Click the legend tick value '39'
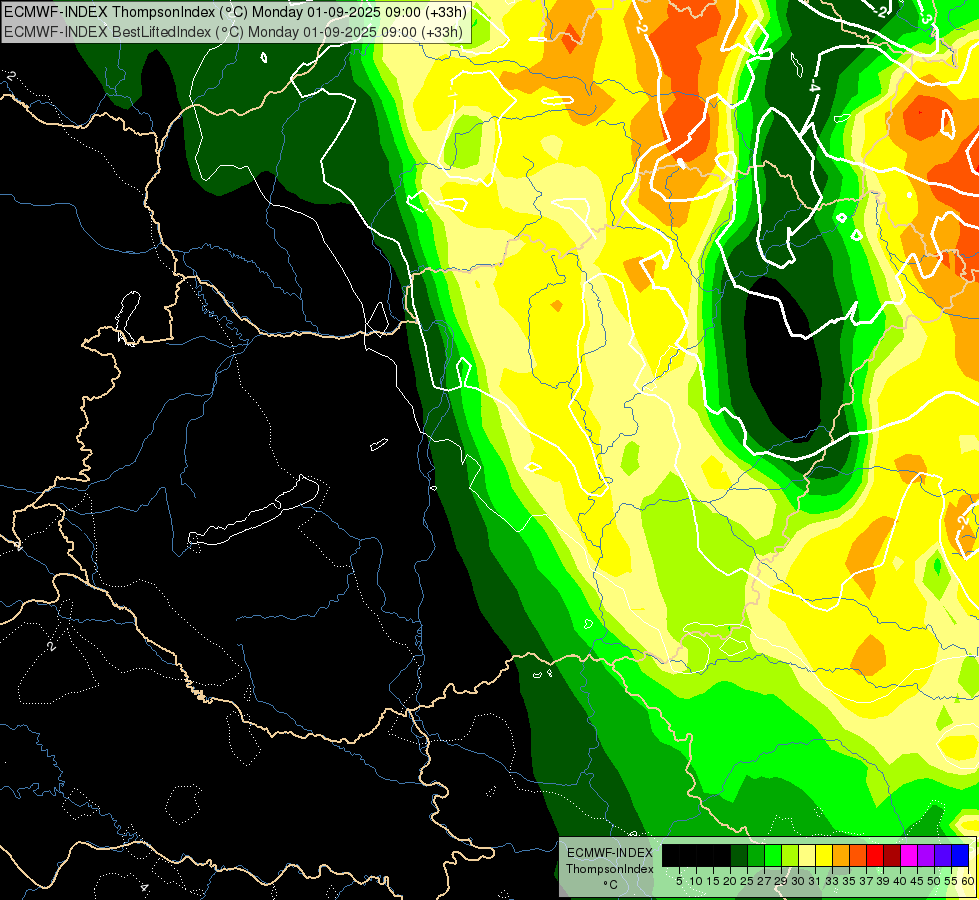The image size is (979, 900). coord(883,881)
